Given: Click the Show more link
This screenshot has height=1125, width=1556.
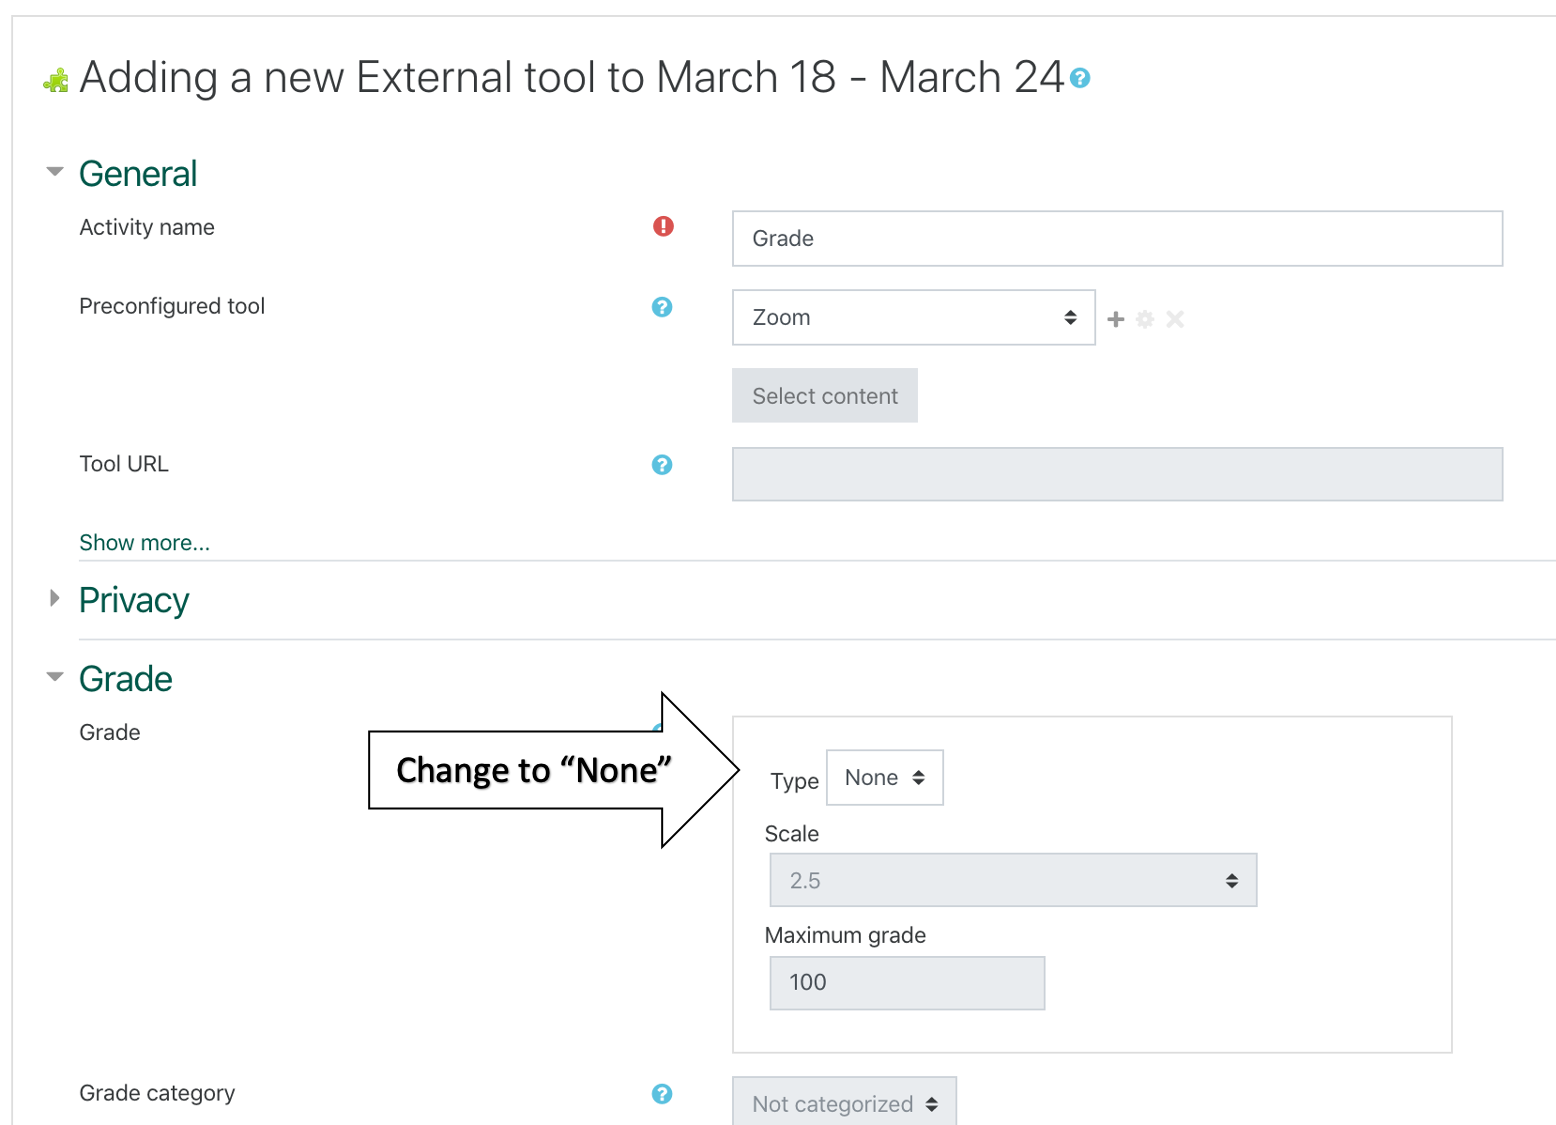Looking at the screenshot, I should tap(144, 542).
